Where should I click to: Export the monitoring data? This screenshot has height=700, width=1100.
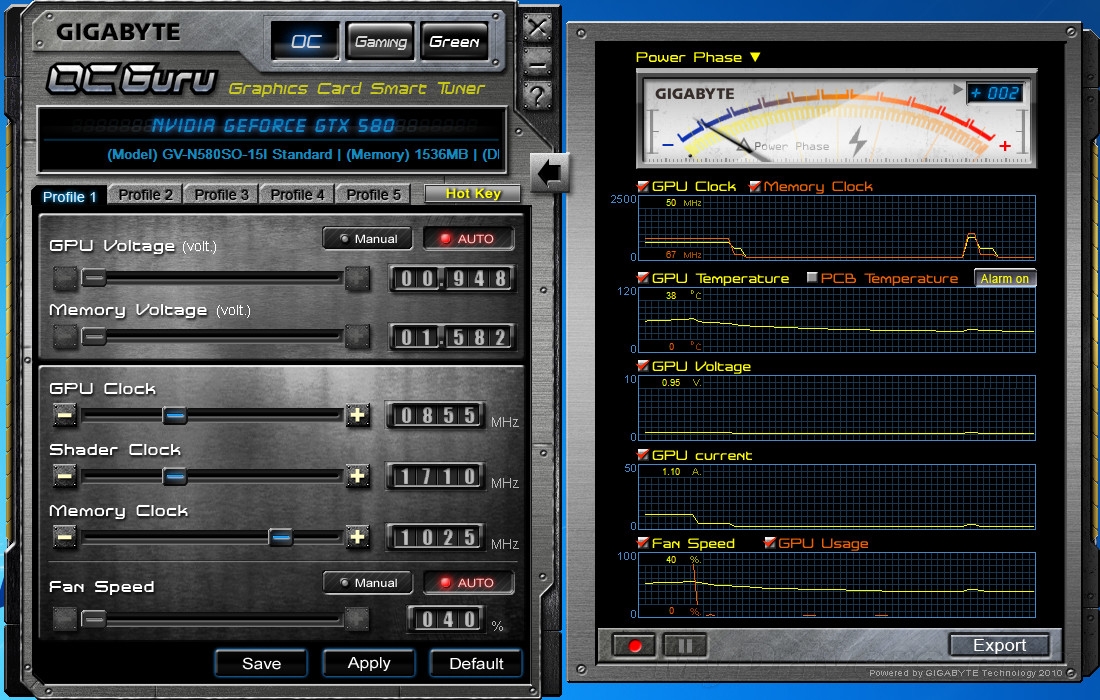pos(999,645)
